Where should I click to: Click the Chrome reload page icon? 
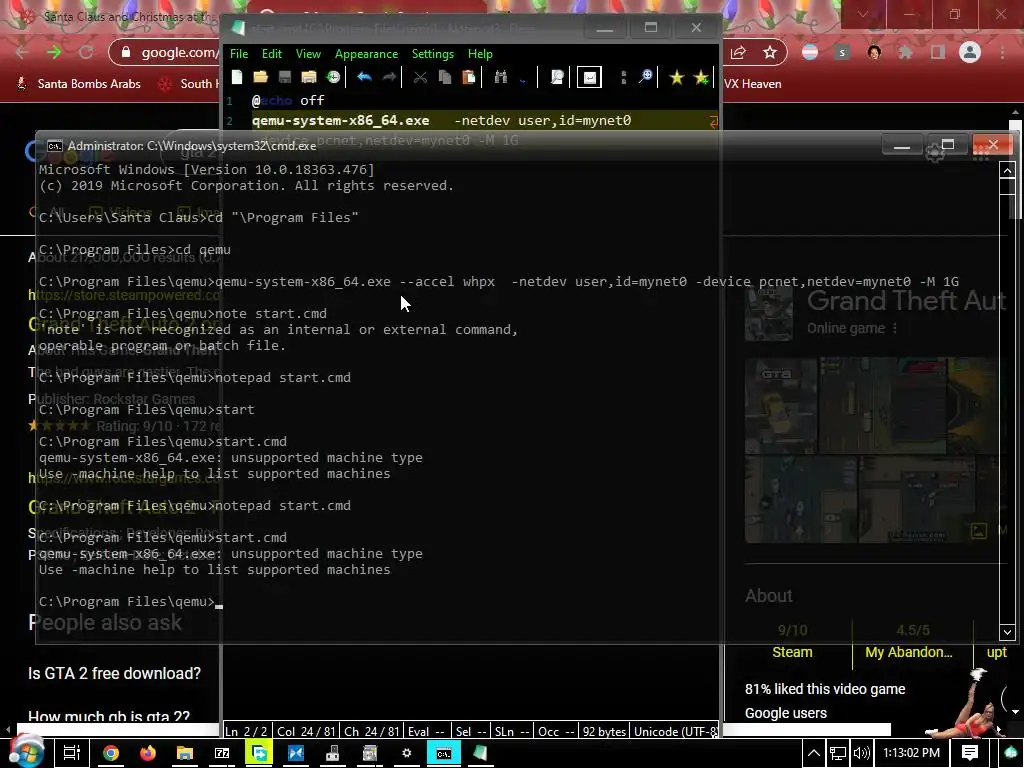click(x=86, y=52)
